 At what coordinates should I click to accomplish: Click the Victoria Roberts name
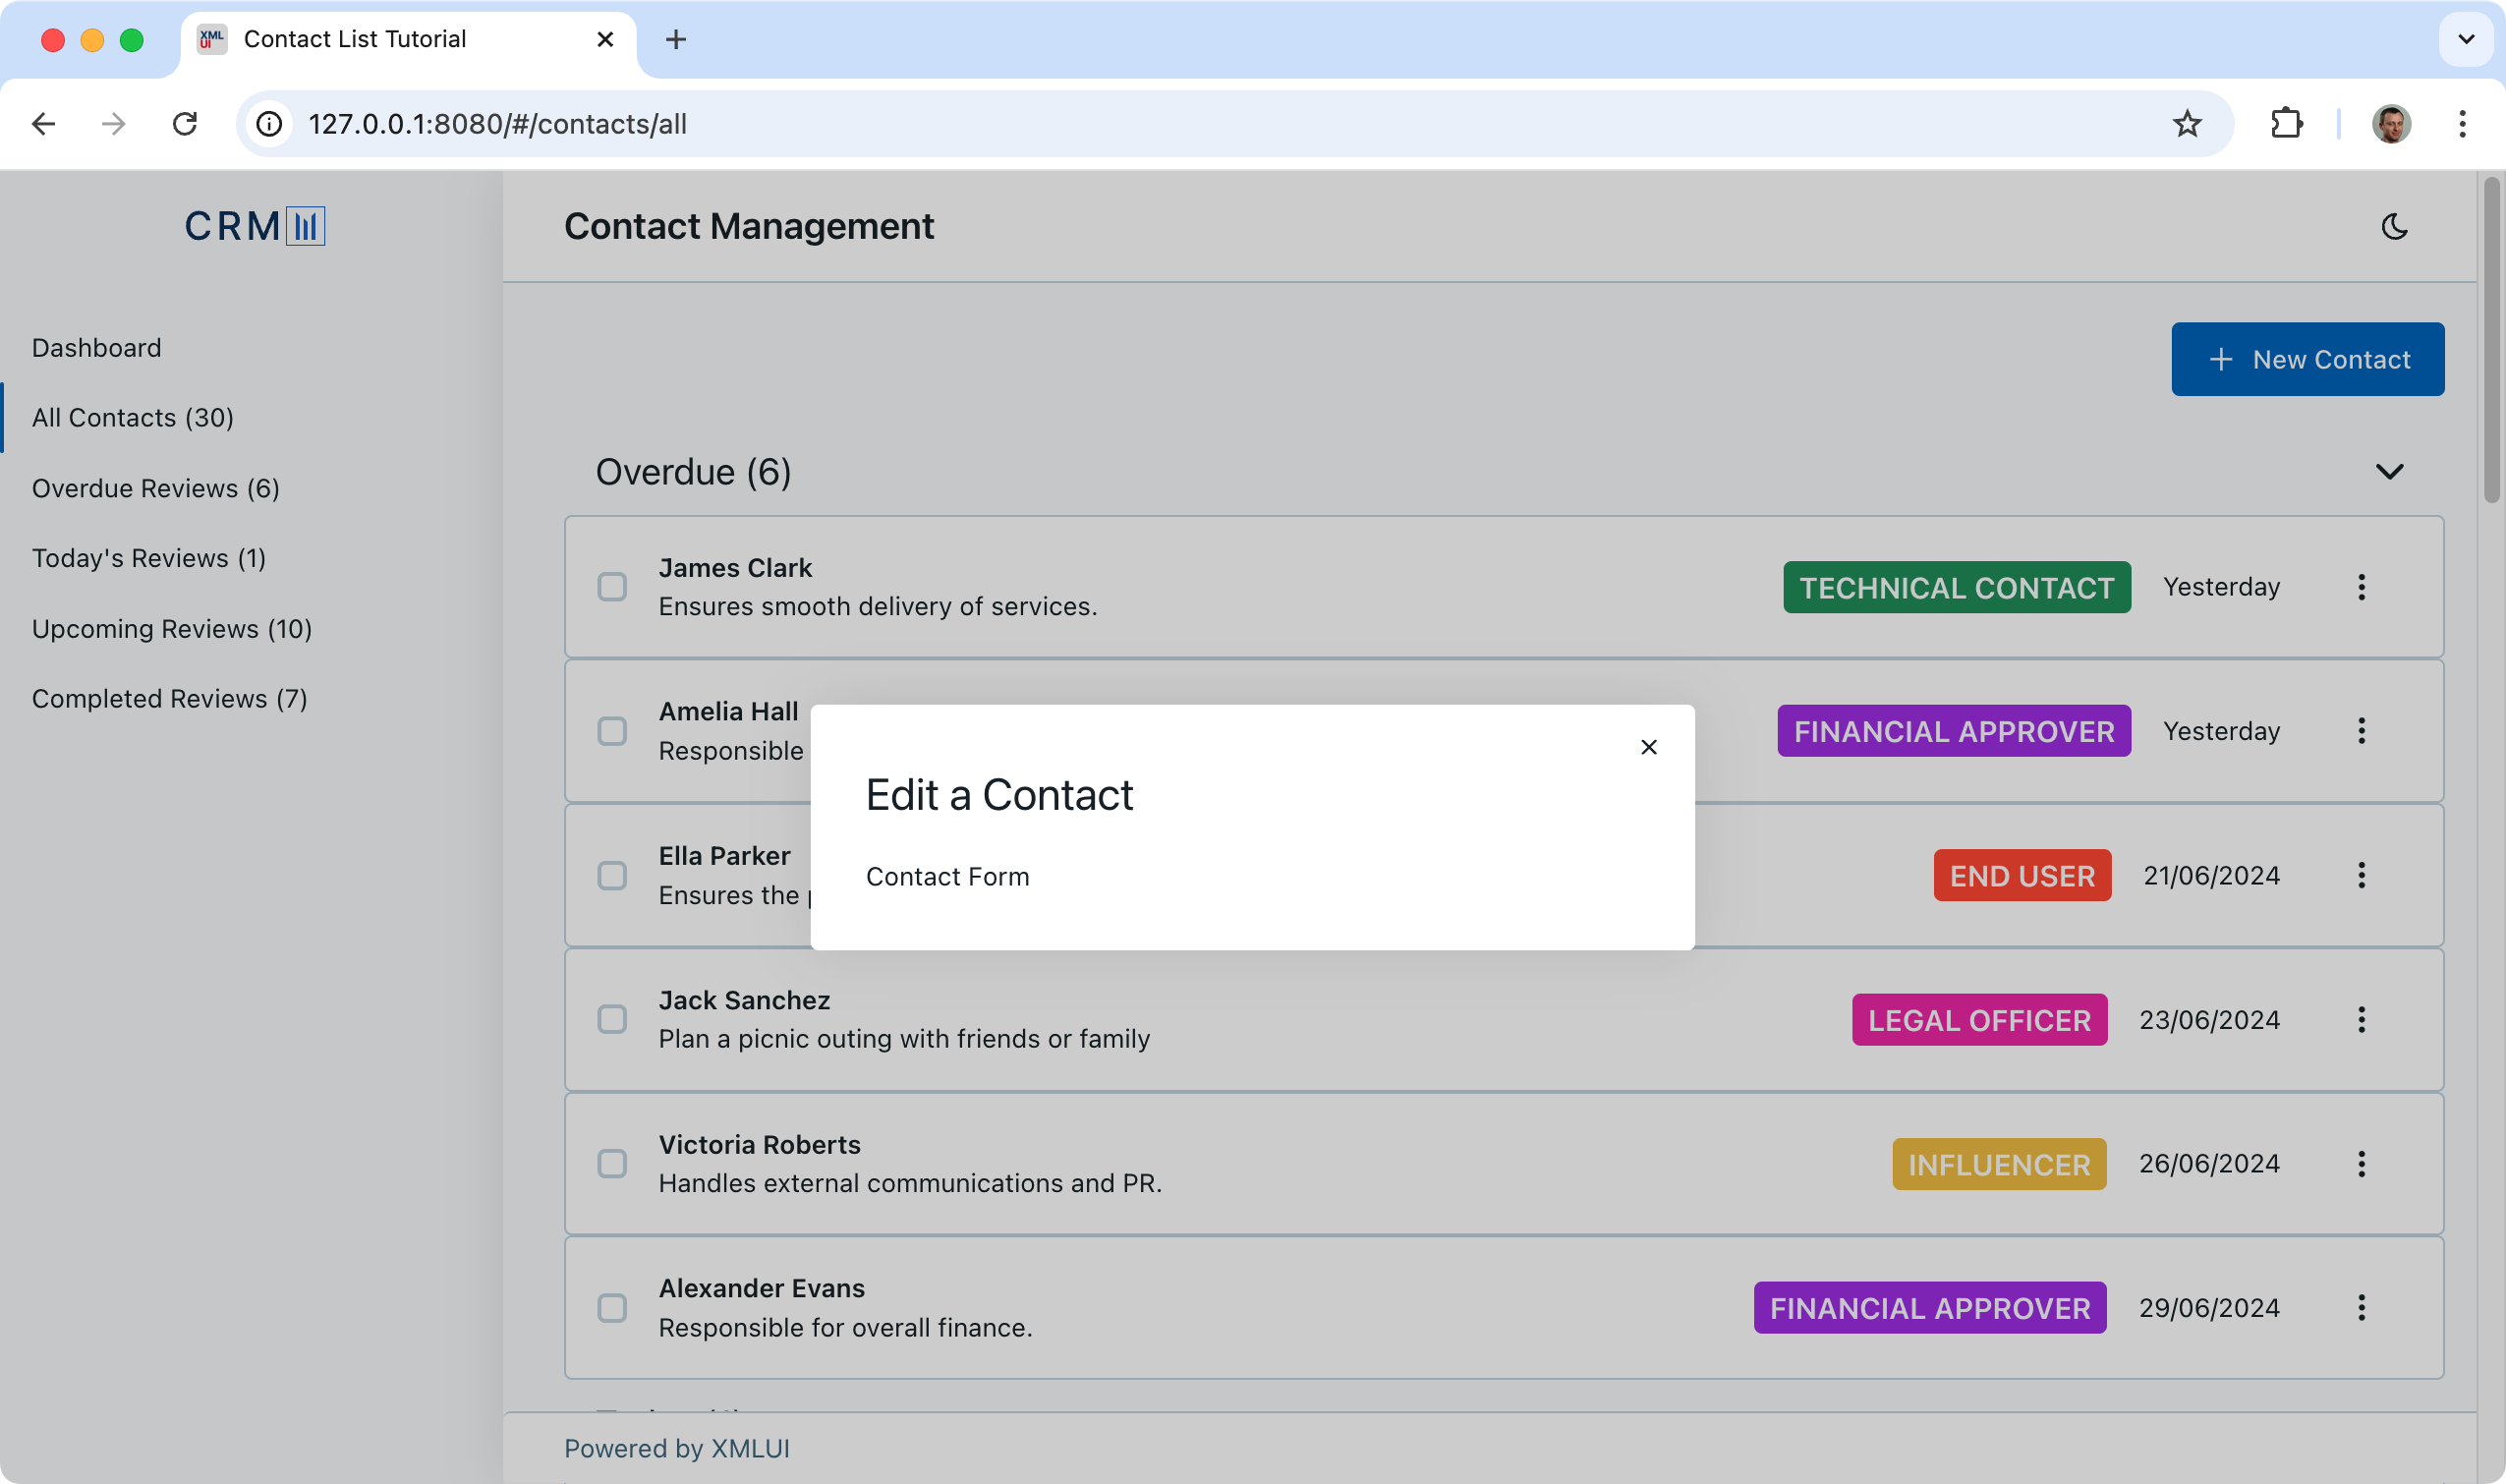pos(759,1145)
